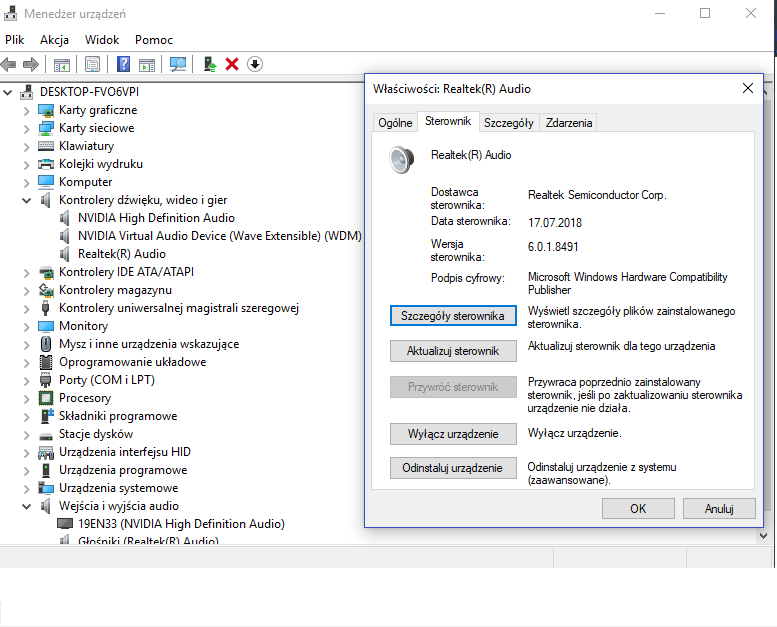Viewport: 777px width, 627px height.
Task: Collapse the DESKTOP-FVO6VPI root node
Action: point(7,92)
